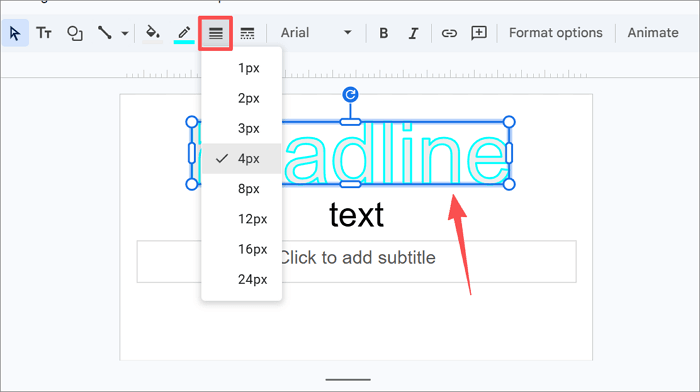Click the speaker notes drag bar below slide
The height and width of the screenshot is (392, 700).
tap(348, 380)
